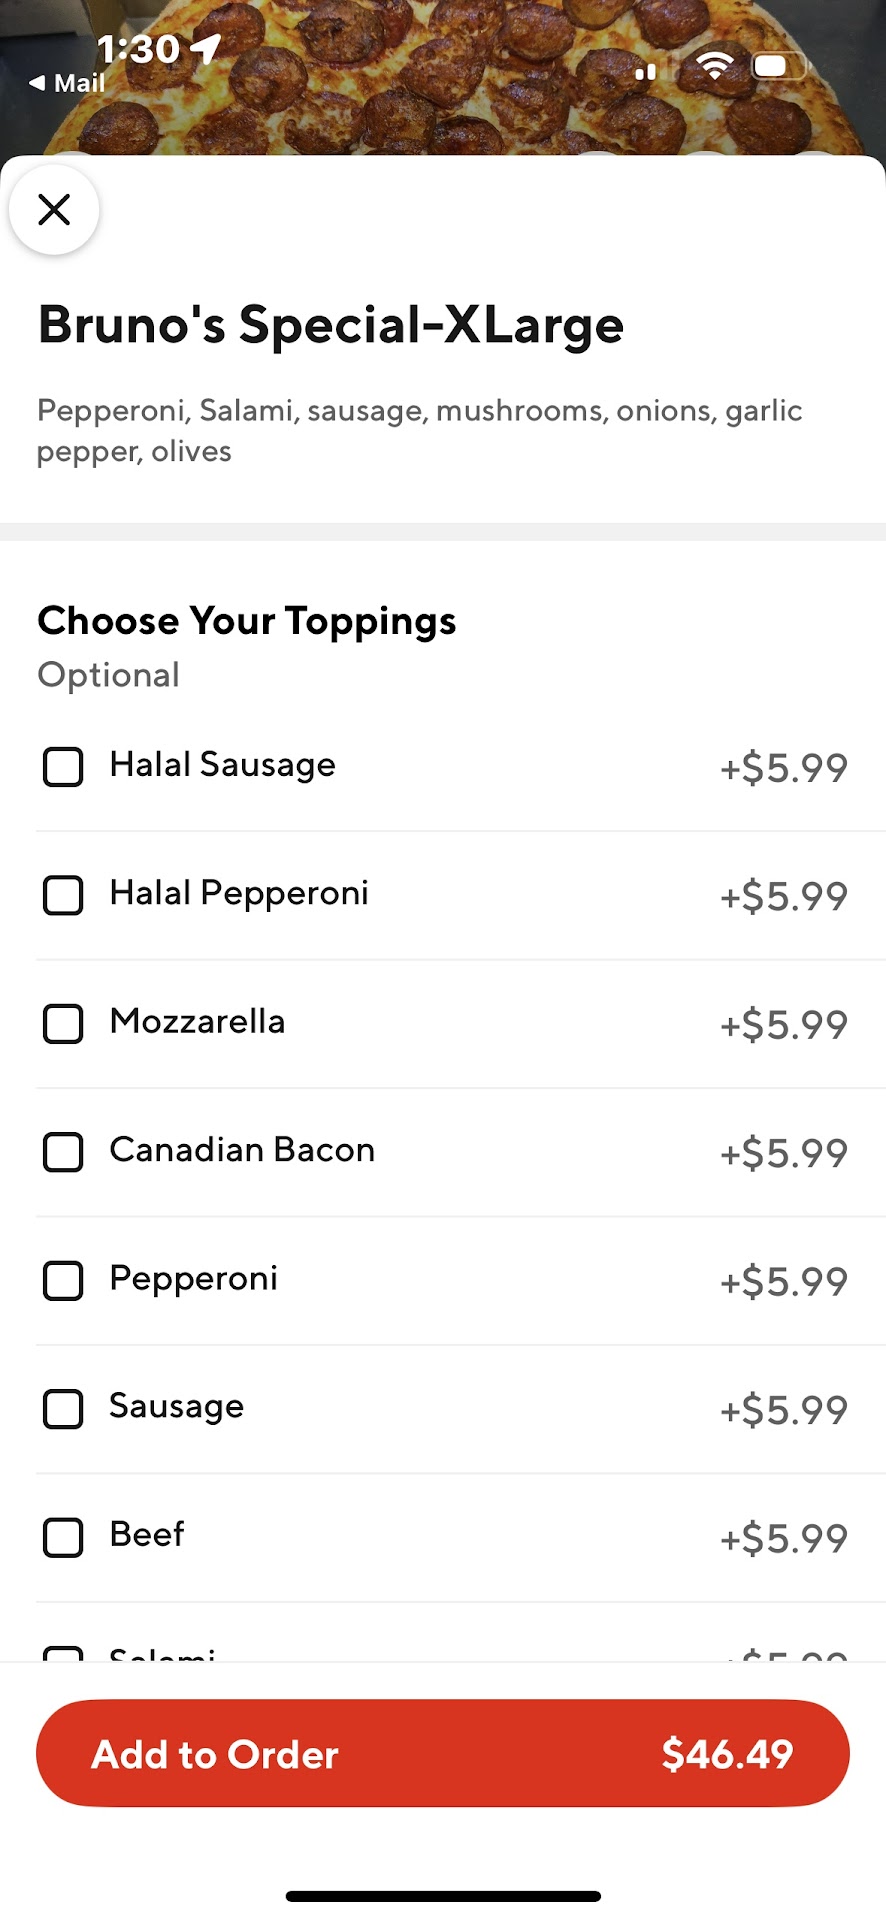Tap the battery indicator icon
886x1920 pixels.
coord(779,67)
